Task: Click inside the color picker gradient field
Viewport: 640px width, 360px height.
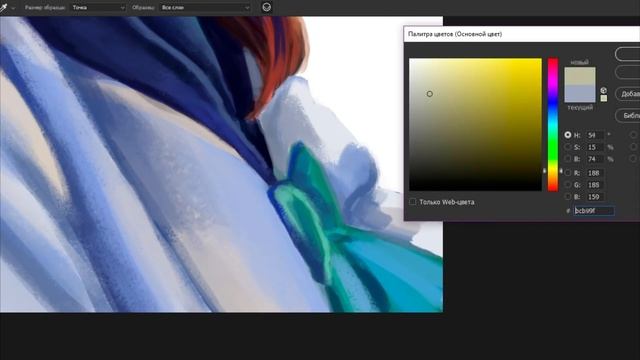Action: [x=476, y=124]
